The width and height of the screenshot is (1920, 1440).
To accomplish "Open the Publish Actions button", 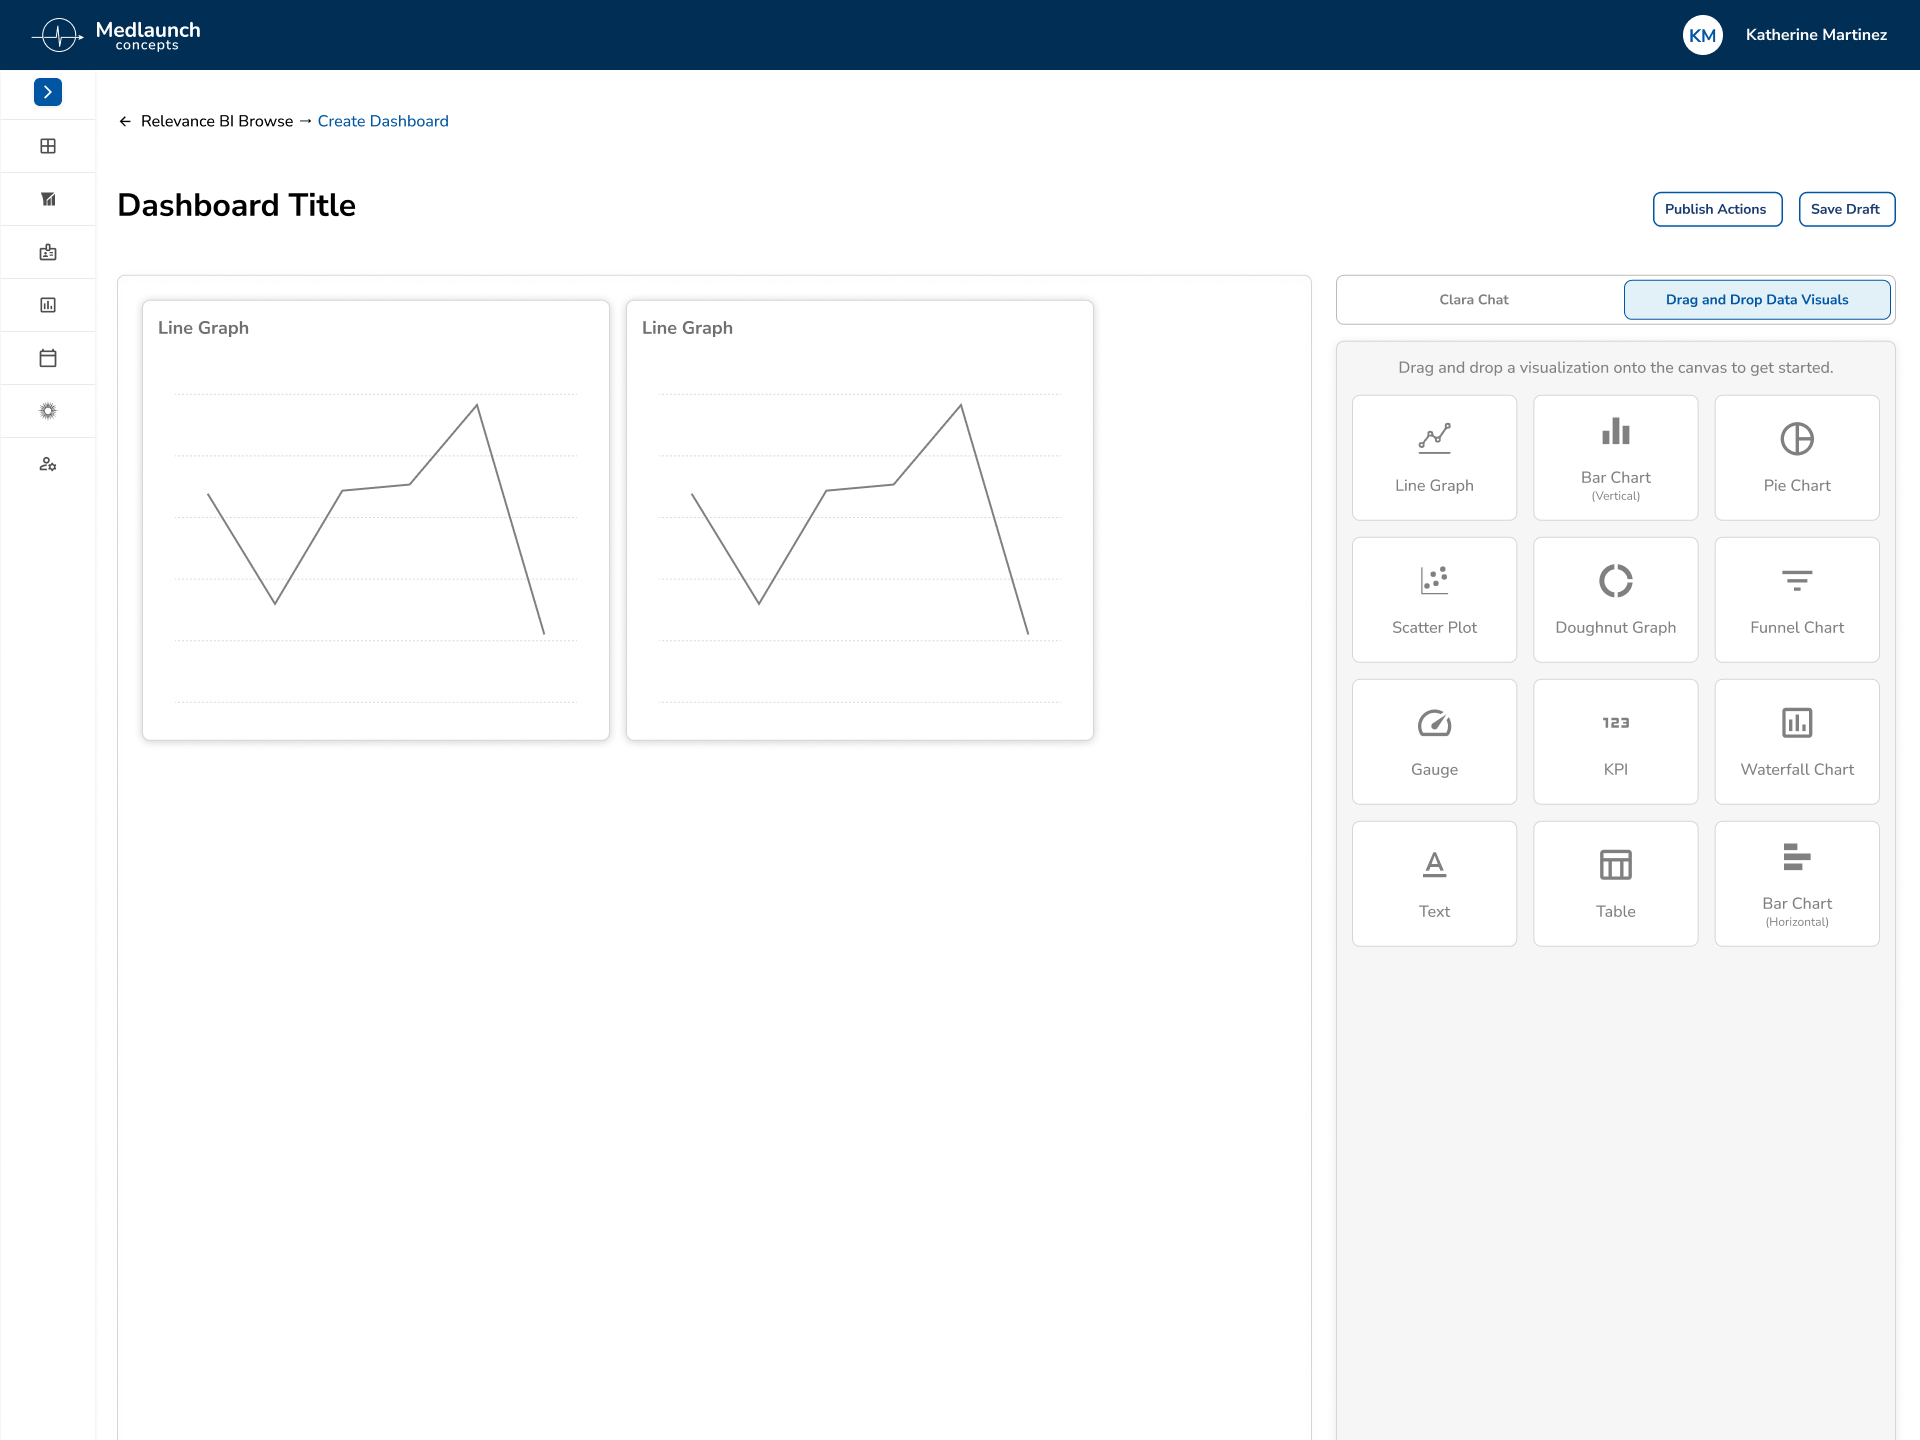I will point(1717,209).
